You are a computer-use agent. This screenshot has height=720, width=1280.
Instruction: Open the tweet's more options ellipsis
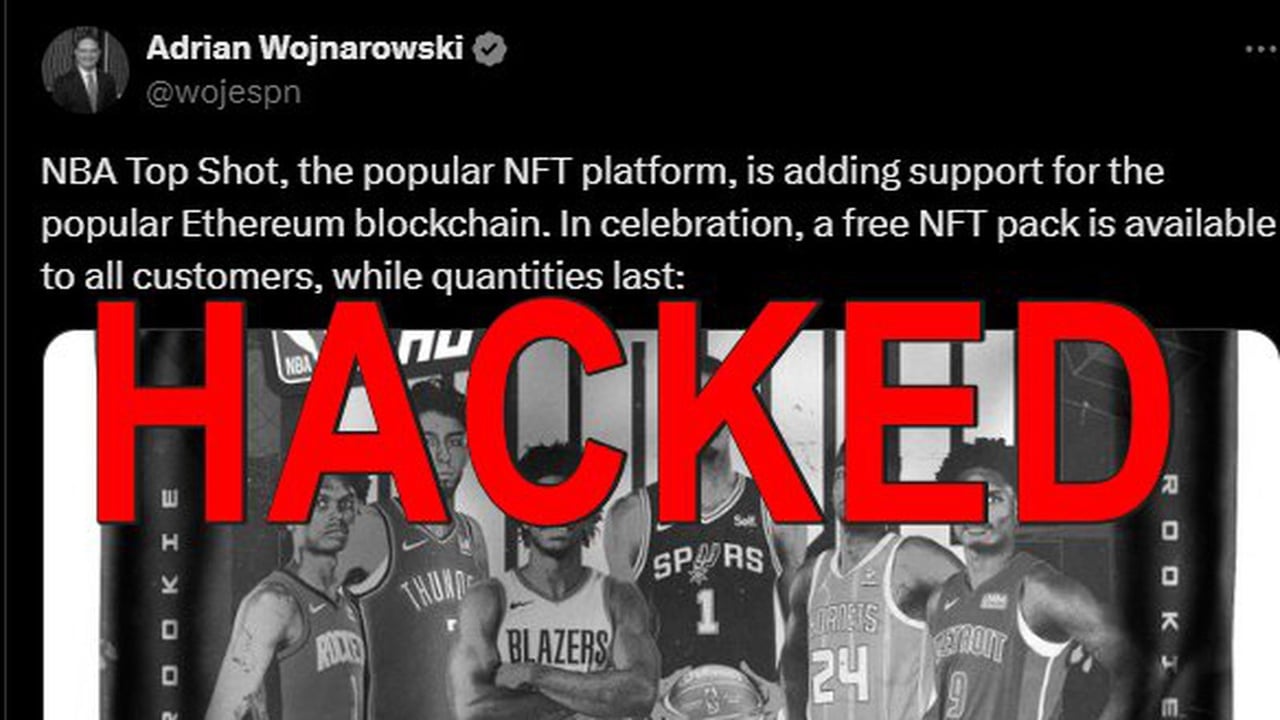click(x=1261, y=49)
